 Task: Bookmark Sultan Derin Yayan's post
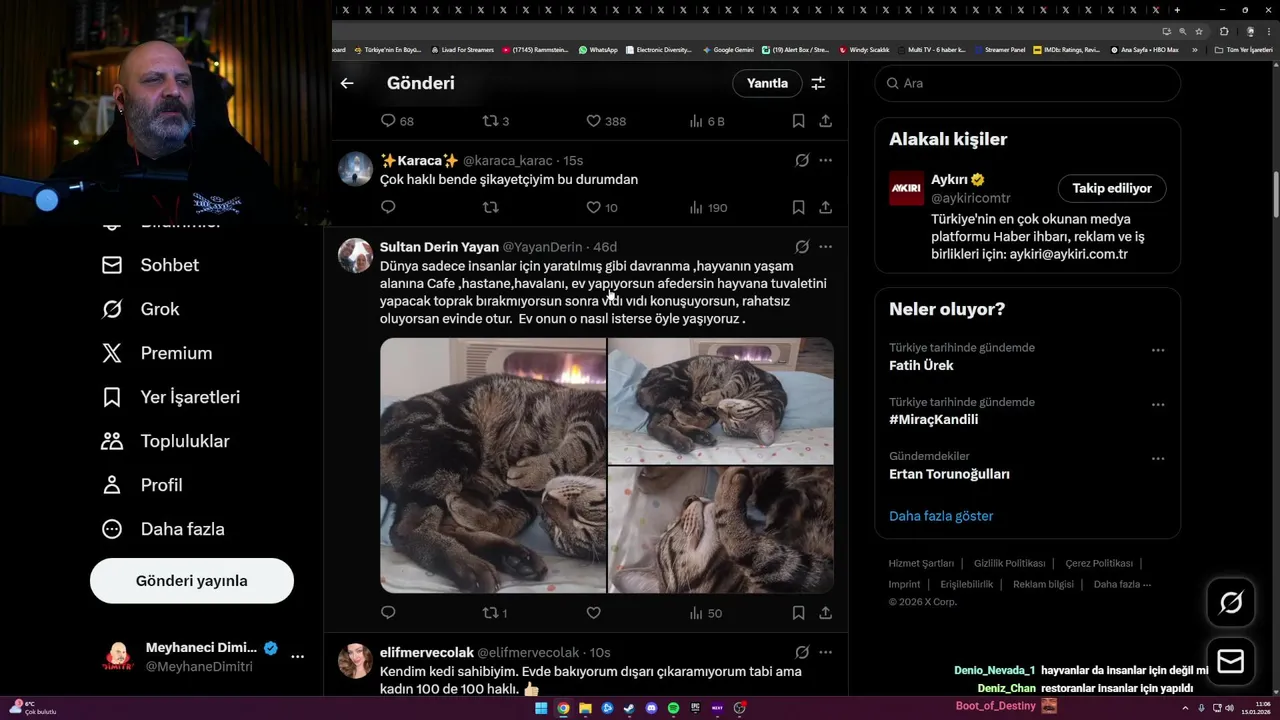point(798,612)
